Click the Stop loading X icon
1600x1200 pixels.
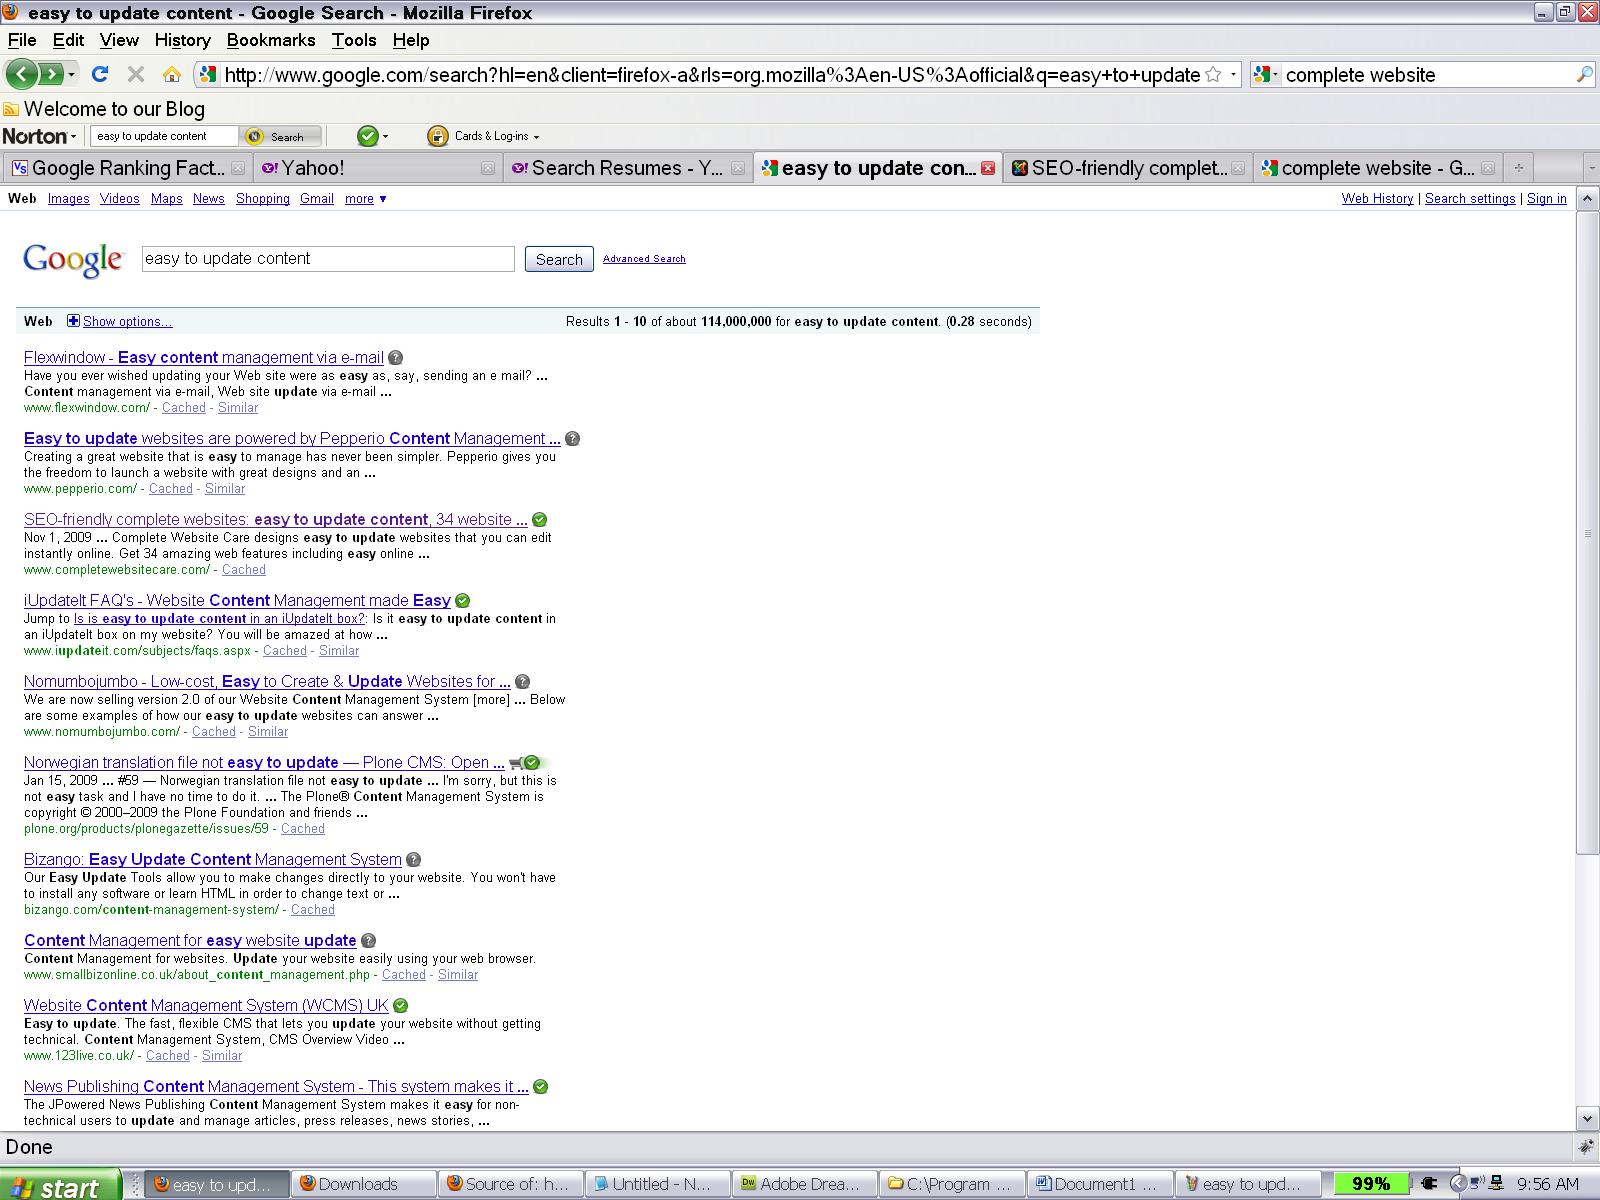coord(136,74)
